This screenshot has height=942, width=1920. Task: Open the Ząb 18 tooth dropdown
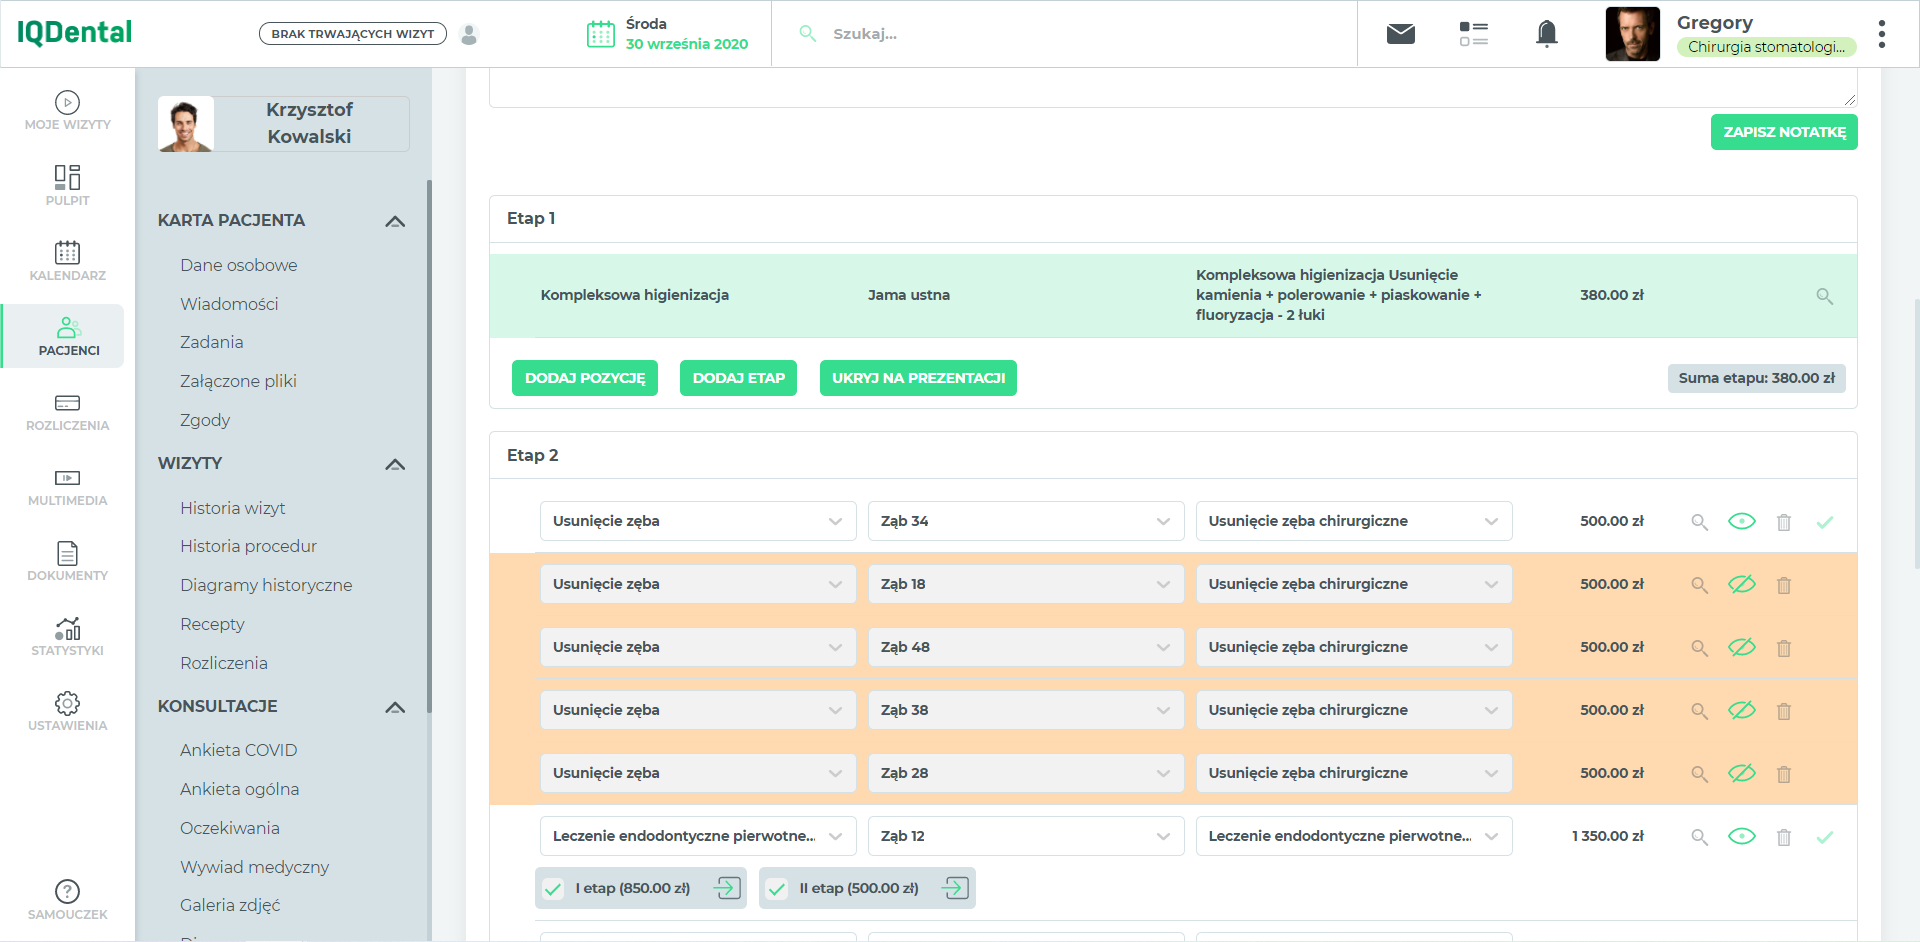pyautogui.click(x=1026, y=584)
